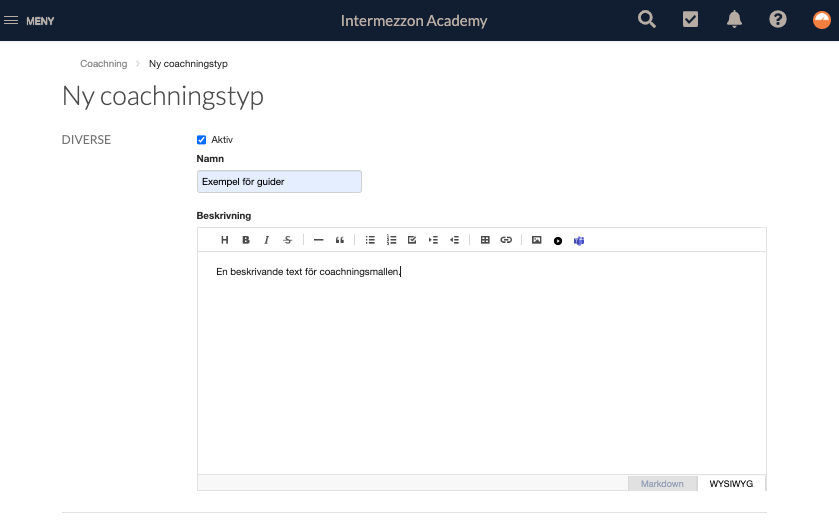
Task: Toggle italic formatting
Action: click(x=266, y=240)
